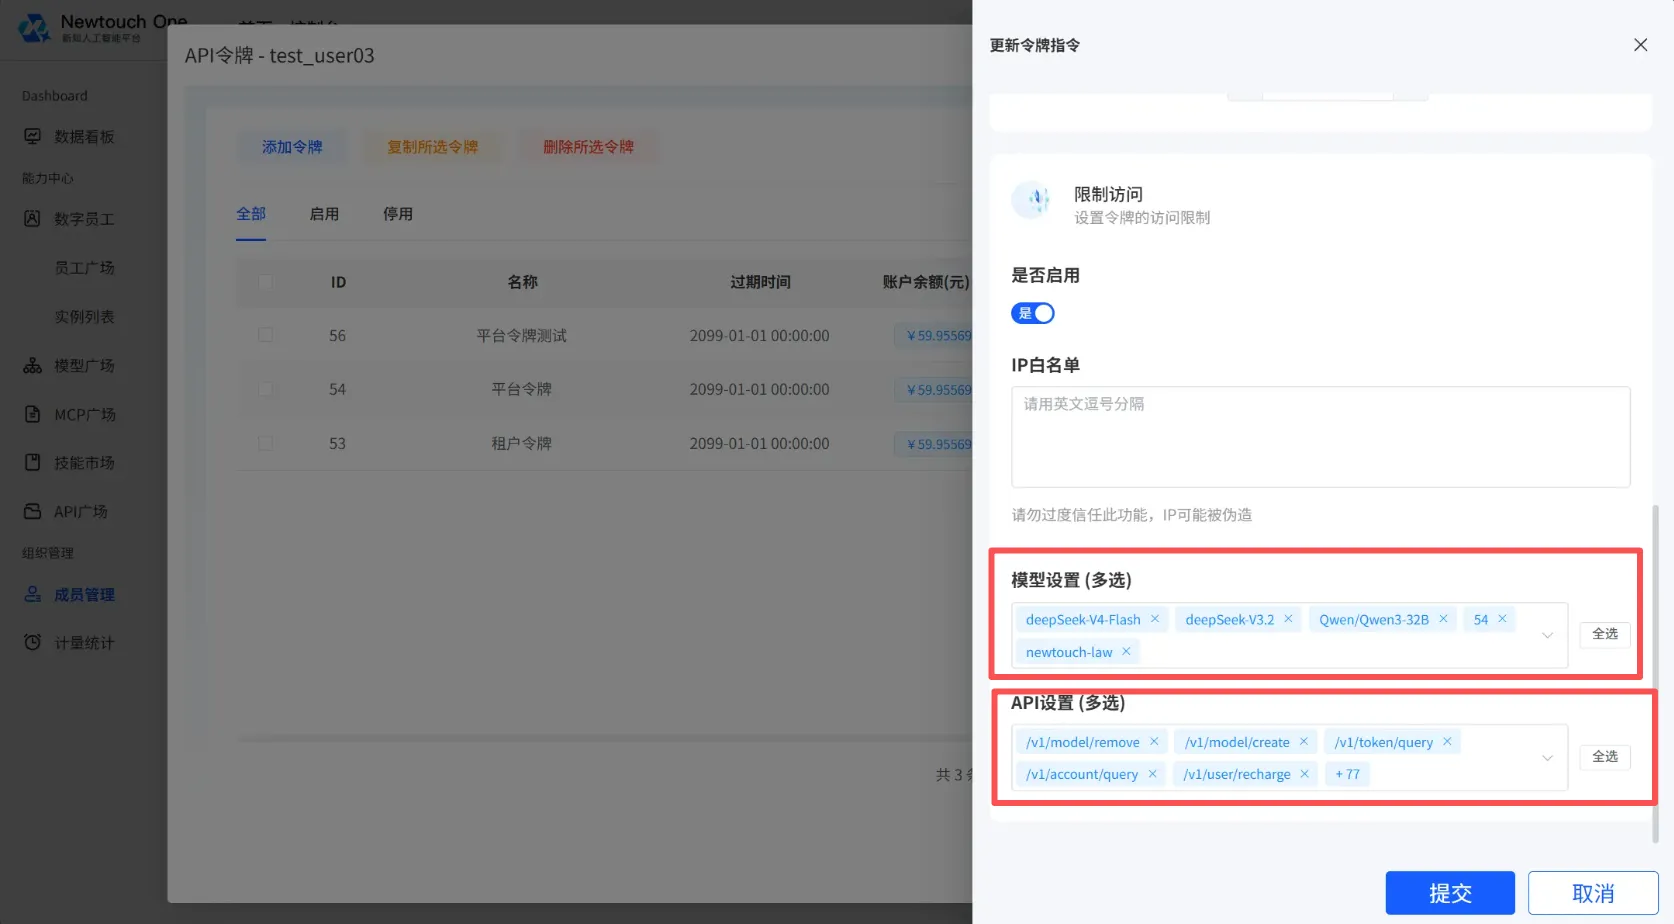Click the 取消 button
Image resolution: width=1674 pixels, height=924 pixels.
coord(1593,893)
